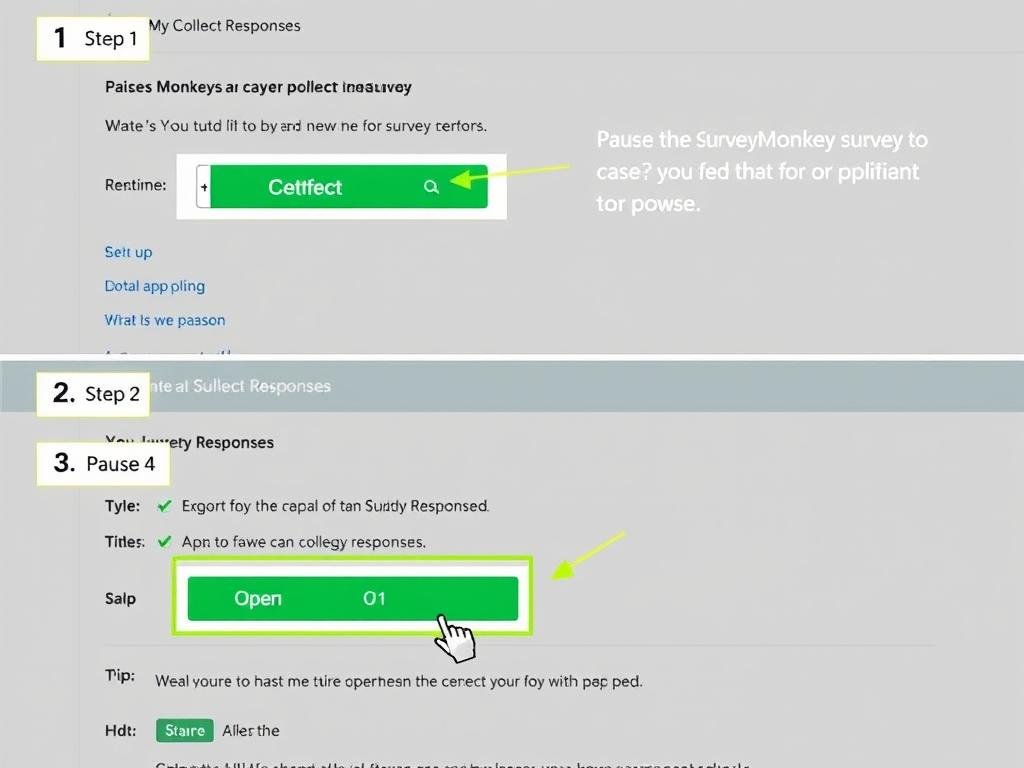1024x768 pixels.
Task: Toggle the checkmark beside Apn to fawe row
Action: [x=163, y=541]
